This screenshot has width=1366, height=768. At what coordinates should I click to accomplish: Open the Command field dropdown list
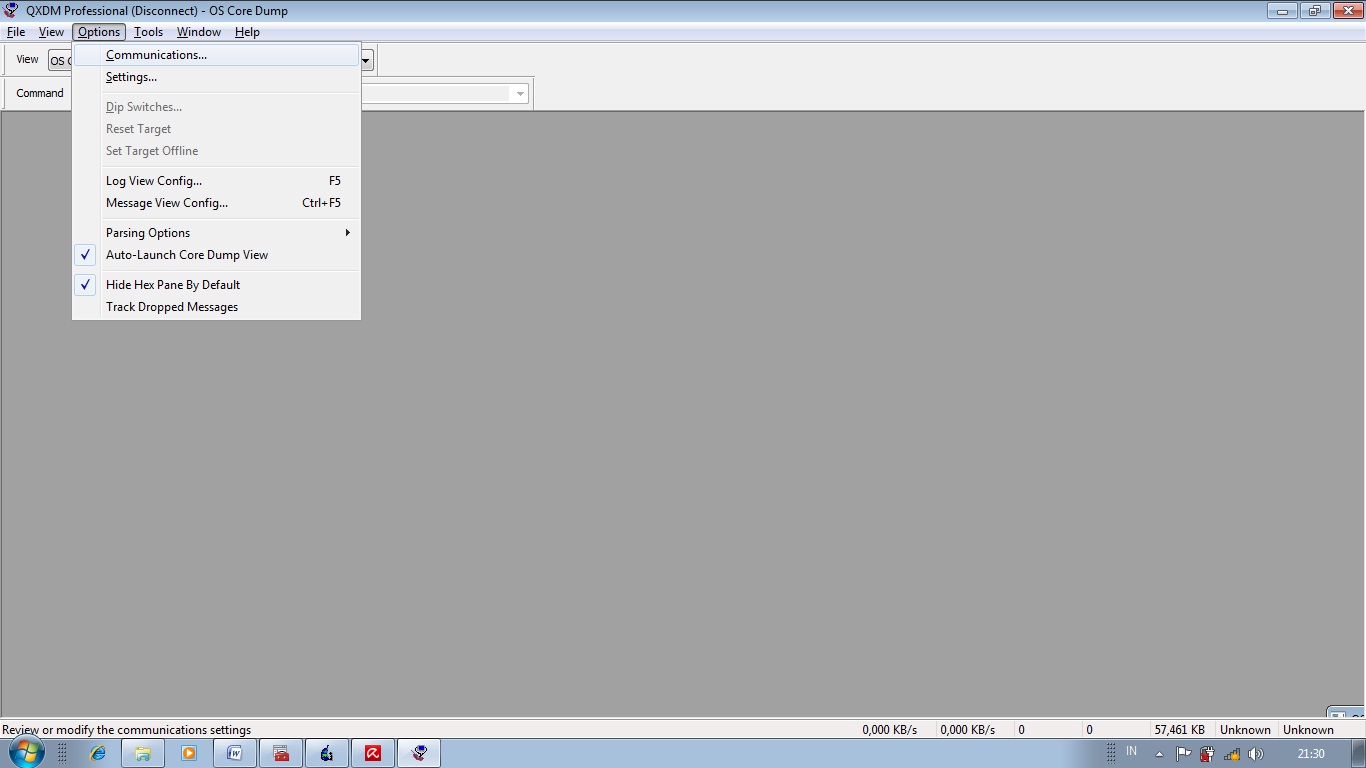520,93
